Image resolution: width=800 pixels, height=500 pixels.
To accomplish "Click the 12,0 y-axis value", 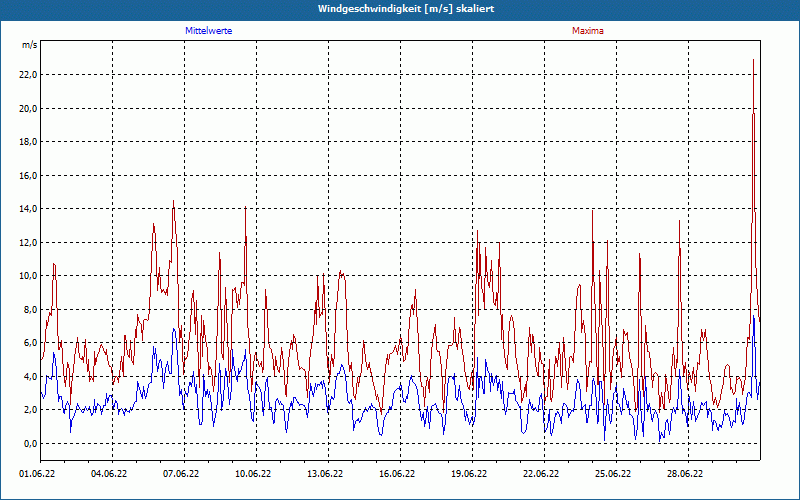I will 29,242.
